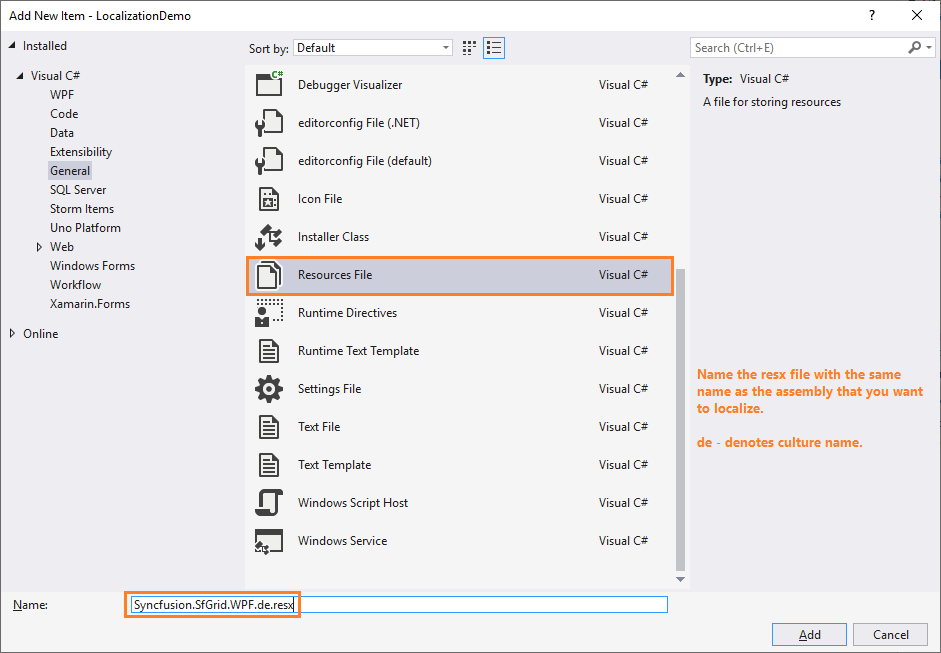Select the Xamarin.Forms category
The width and height of the screenshot is (941, 653).
click(x=90, y=304)
